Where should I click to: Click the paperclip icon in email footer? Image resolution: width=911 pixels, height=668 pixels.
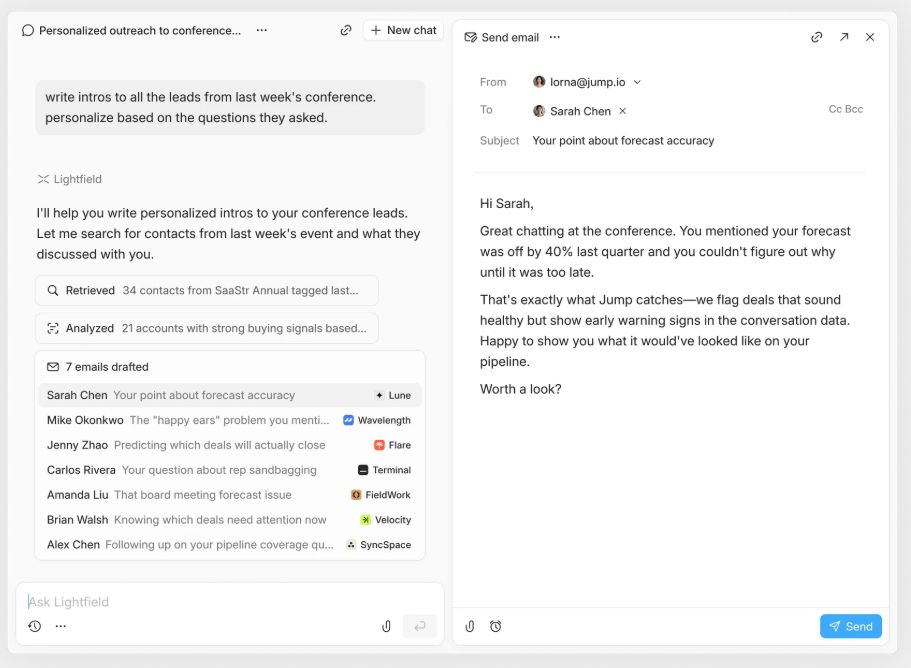470,626
